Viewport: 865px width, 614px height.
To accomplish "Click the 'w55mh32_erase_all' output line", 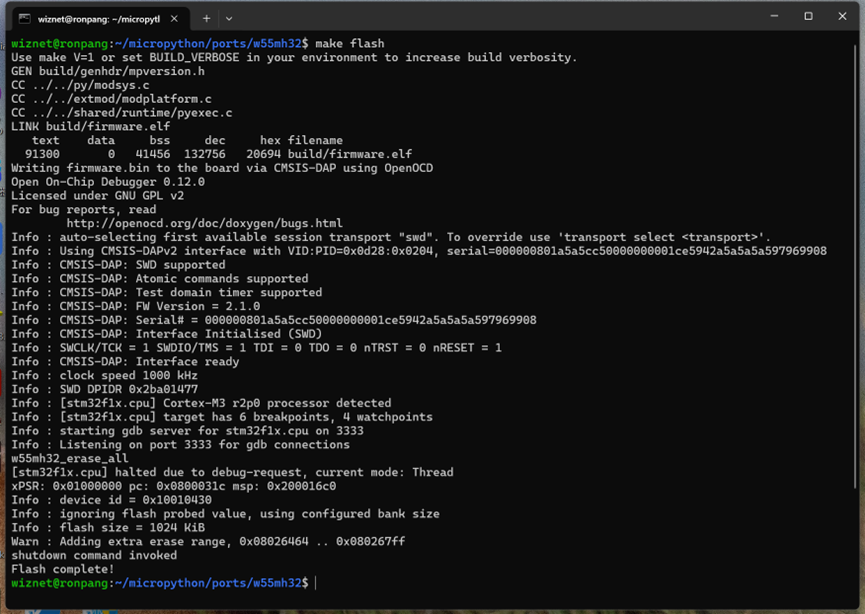I will click(x=70, y=458).
